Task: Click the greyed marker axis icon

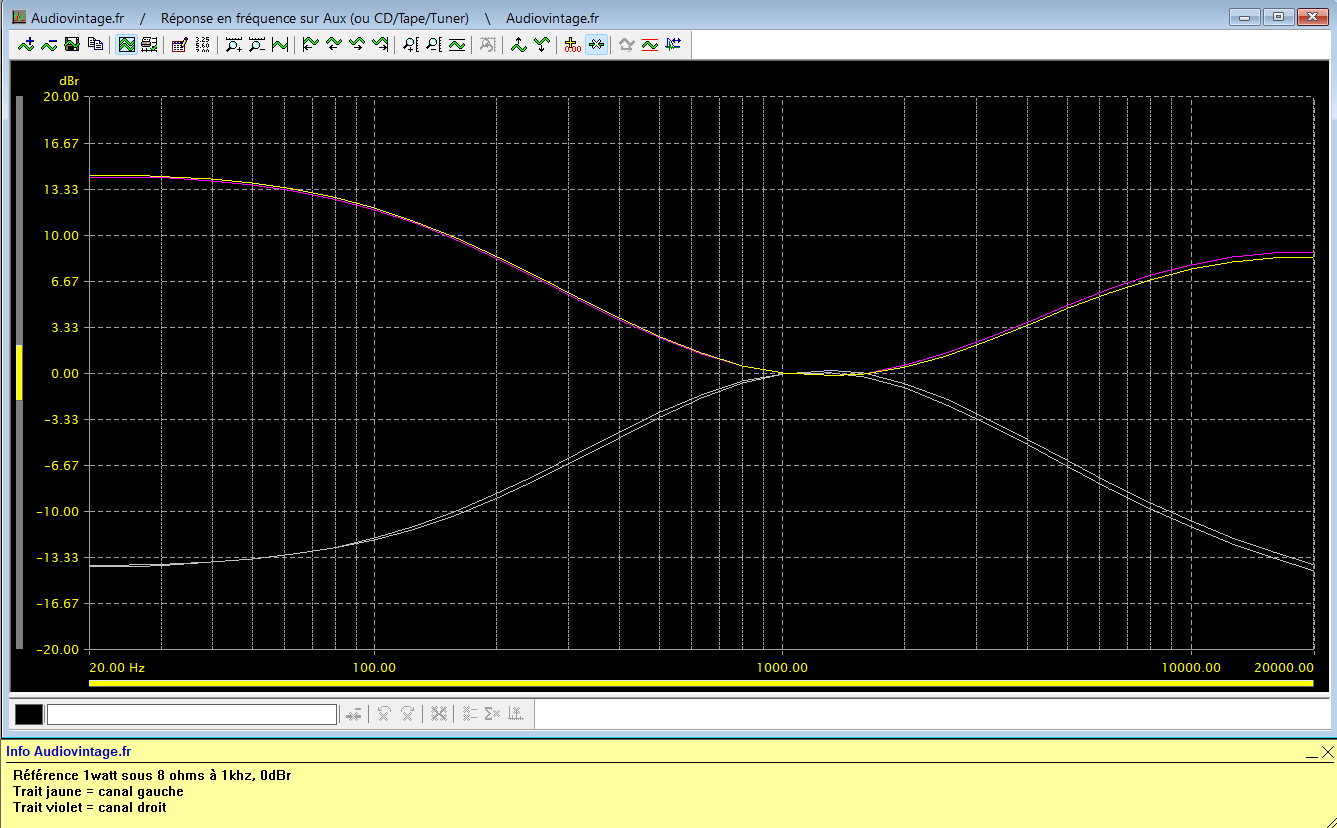Action: (516, 714)
